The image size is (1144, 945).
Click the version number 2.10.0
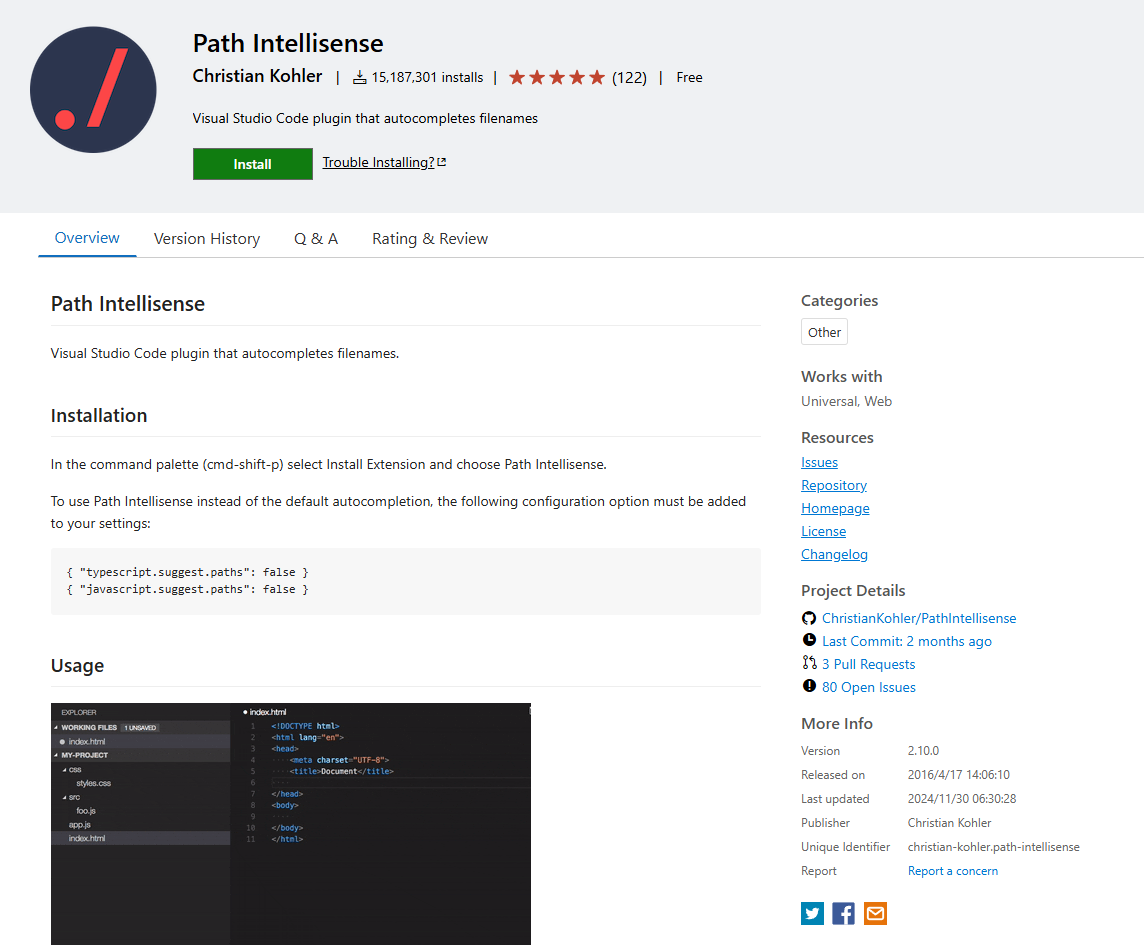click(923, 751)
